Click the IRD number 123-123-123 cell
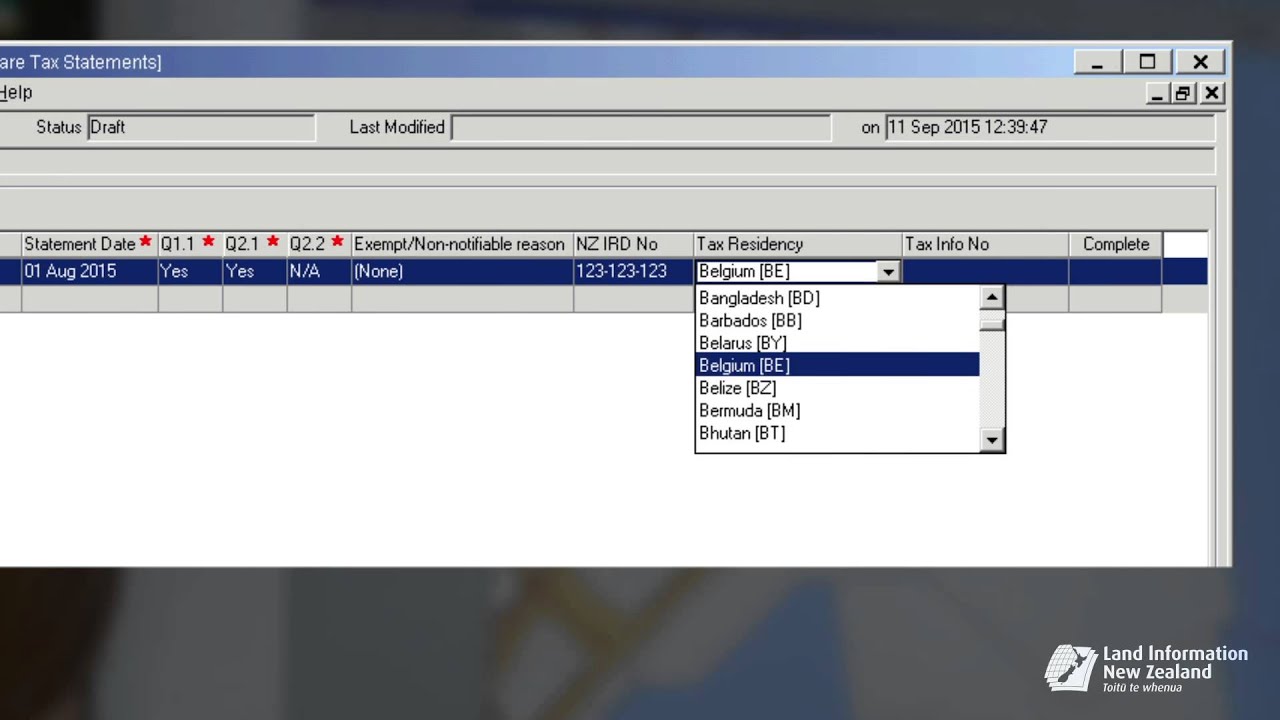This screenshot has width=1280, height=720. 633,271
